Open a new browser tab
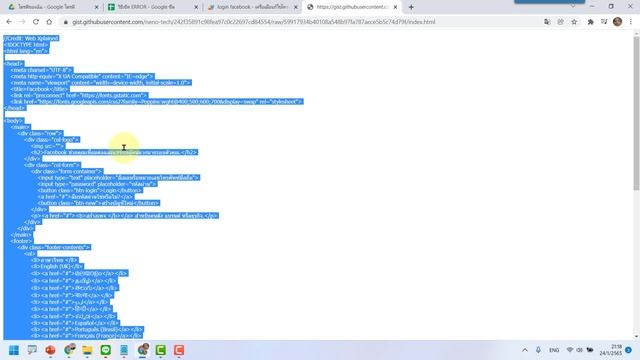 pyautogui.click(x=411, y=7)
